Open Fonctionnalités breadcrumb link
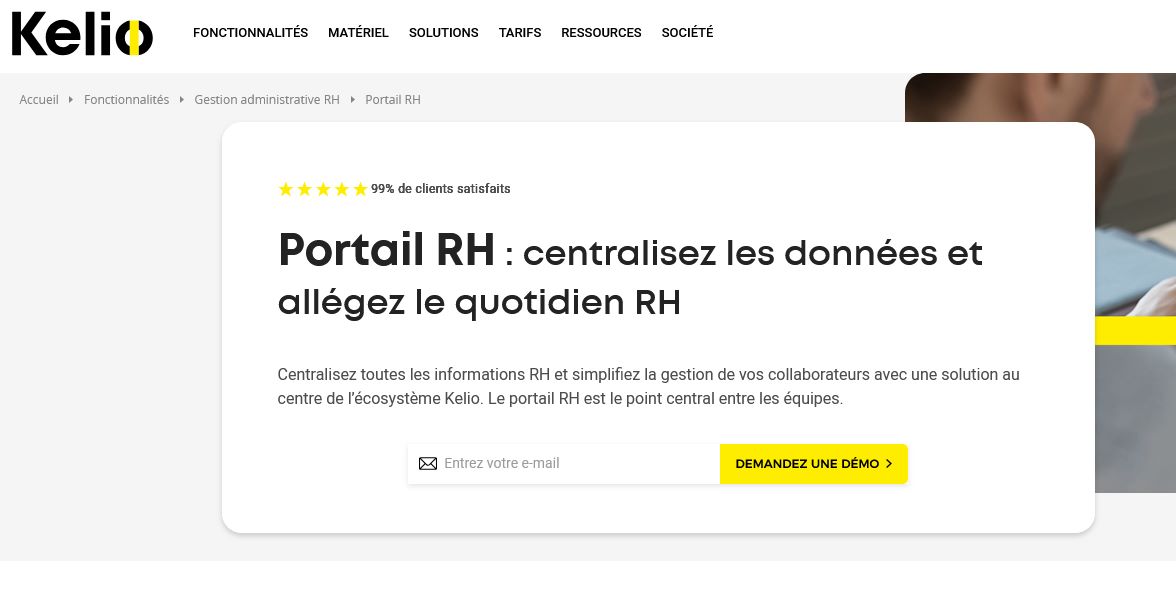Viewport: 1176px width, 608px height. coord(127,100)
